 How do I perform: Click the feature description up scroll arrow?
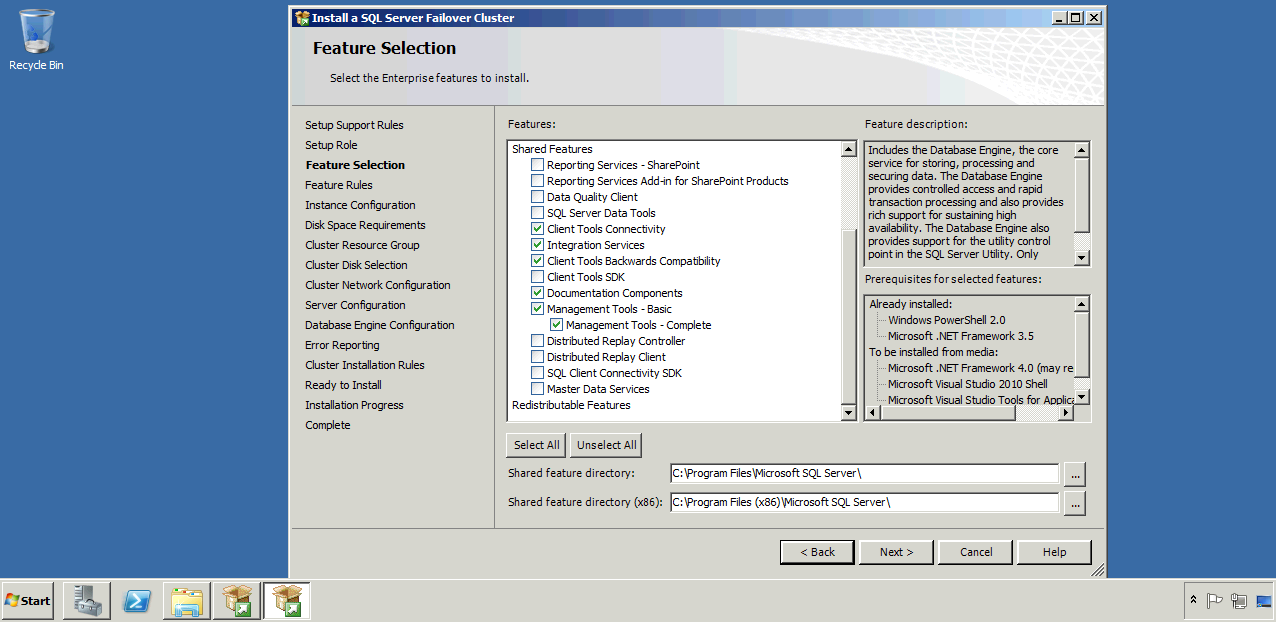point(1082,151)
